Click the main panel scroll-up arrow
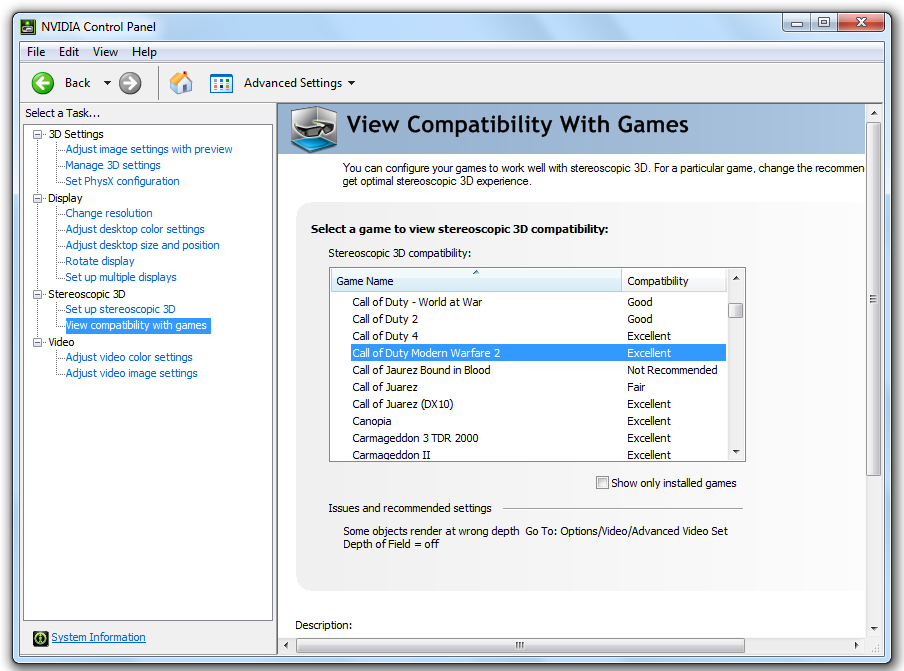The image size is (904, 671). point(873,113)
